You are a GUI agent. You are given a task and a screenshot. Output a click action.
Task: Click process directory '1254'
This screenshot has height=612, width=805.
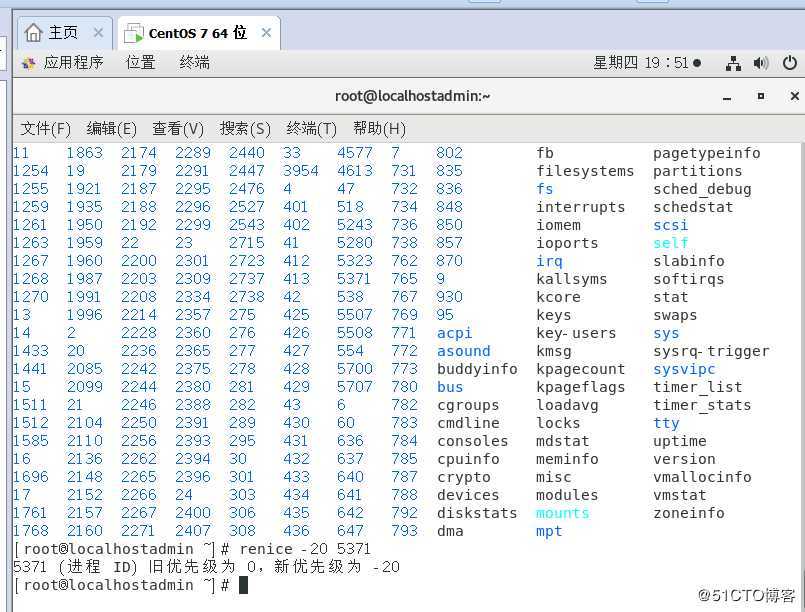(x=31, y=171)
